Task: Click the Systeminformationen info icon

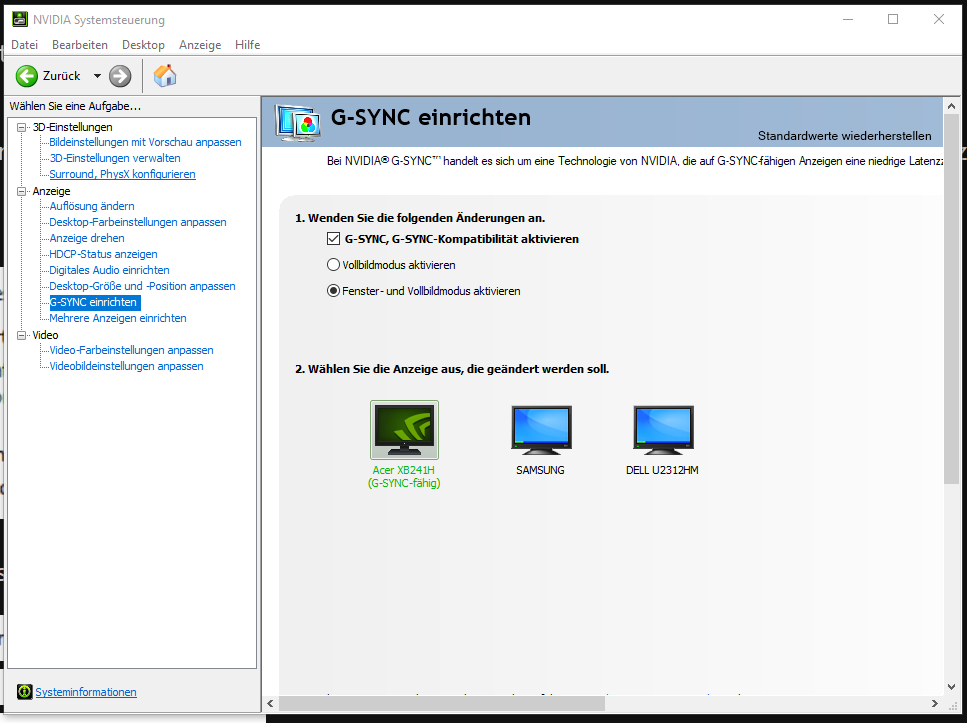Action: point(25,692)
